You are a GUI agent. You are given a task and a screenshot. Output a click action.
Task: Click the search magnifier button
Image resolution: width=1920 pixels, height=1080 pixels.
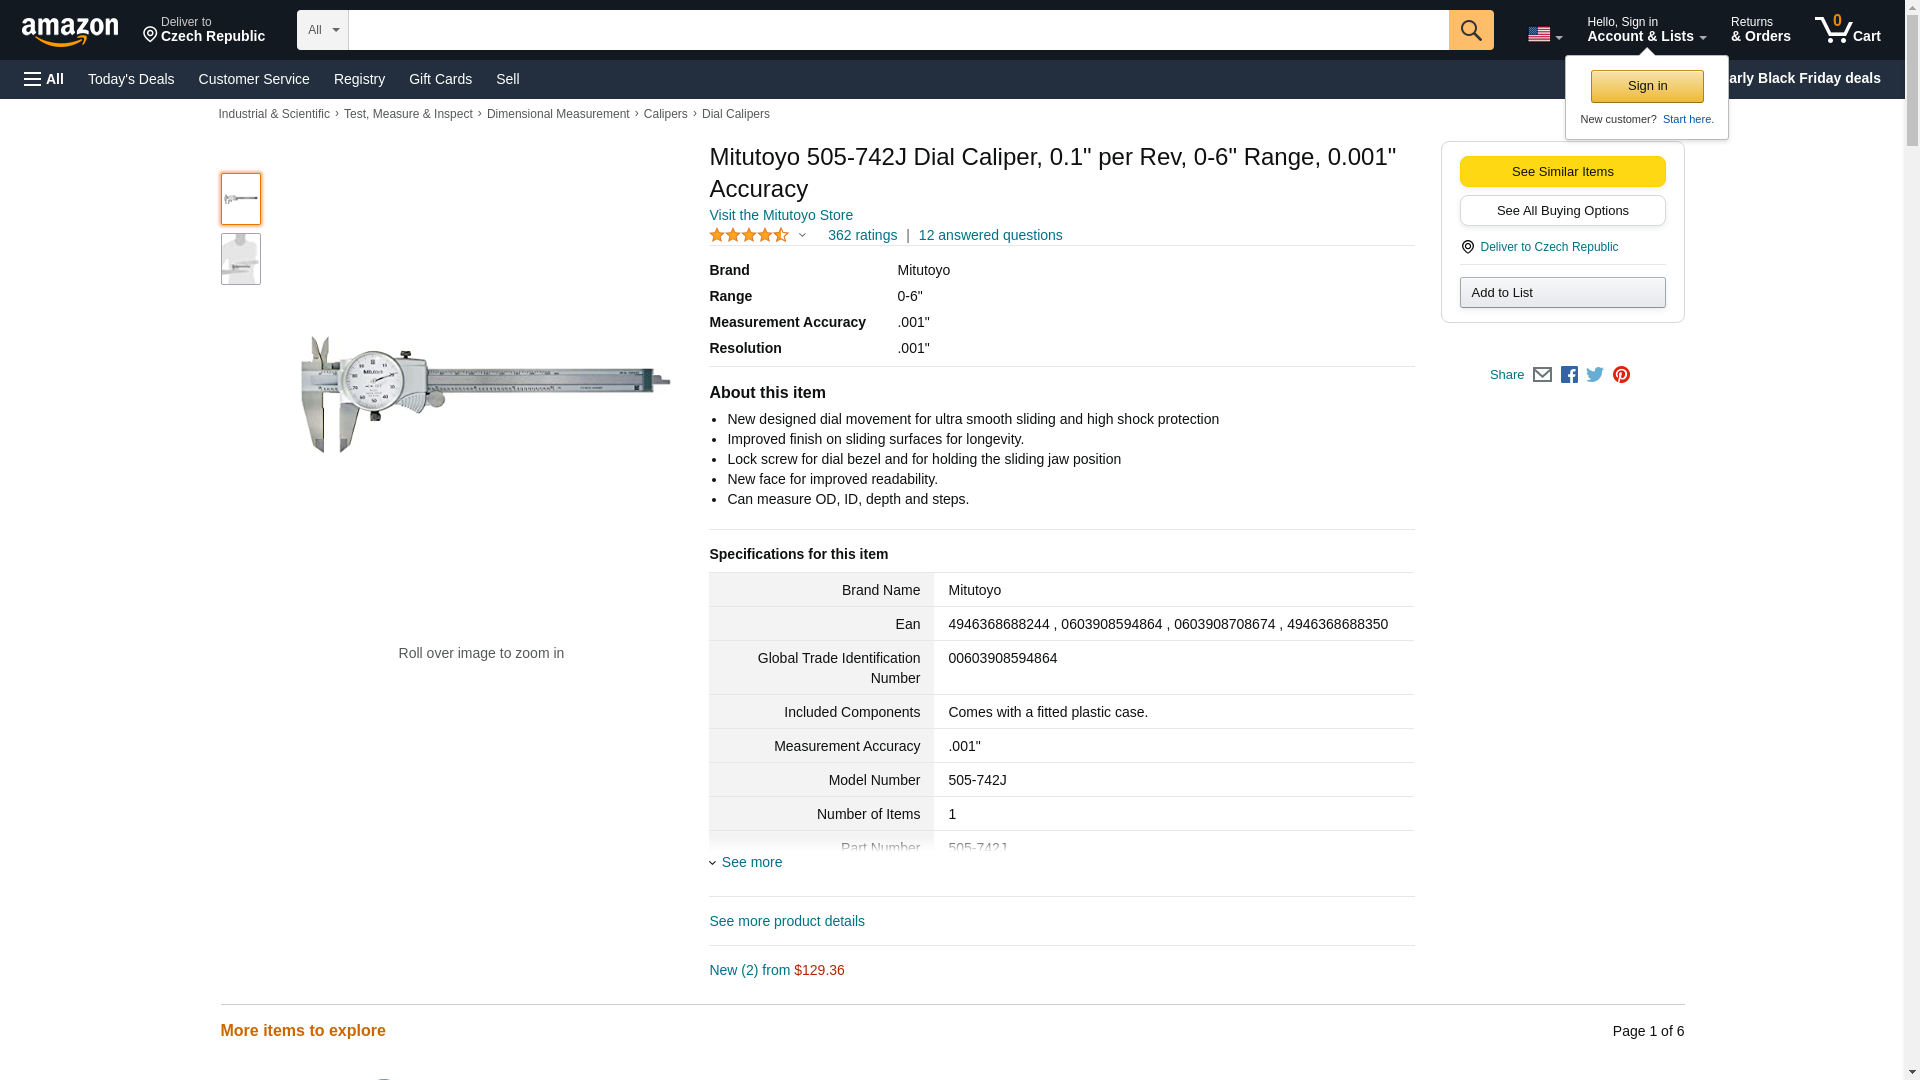tap(1470, 30)
